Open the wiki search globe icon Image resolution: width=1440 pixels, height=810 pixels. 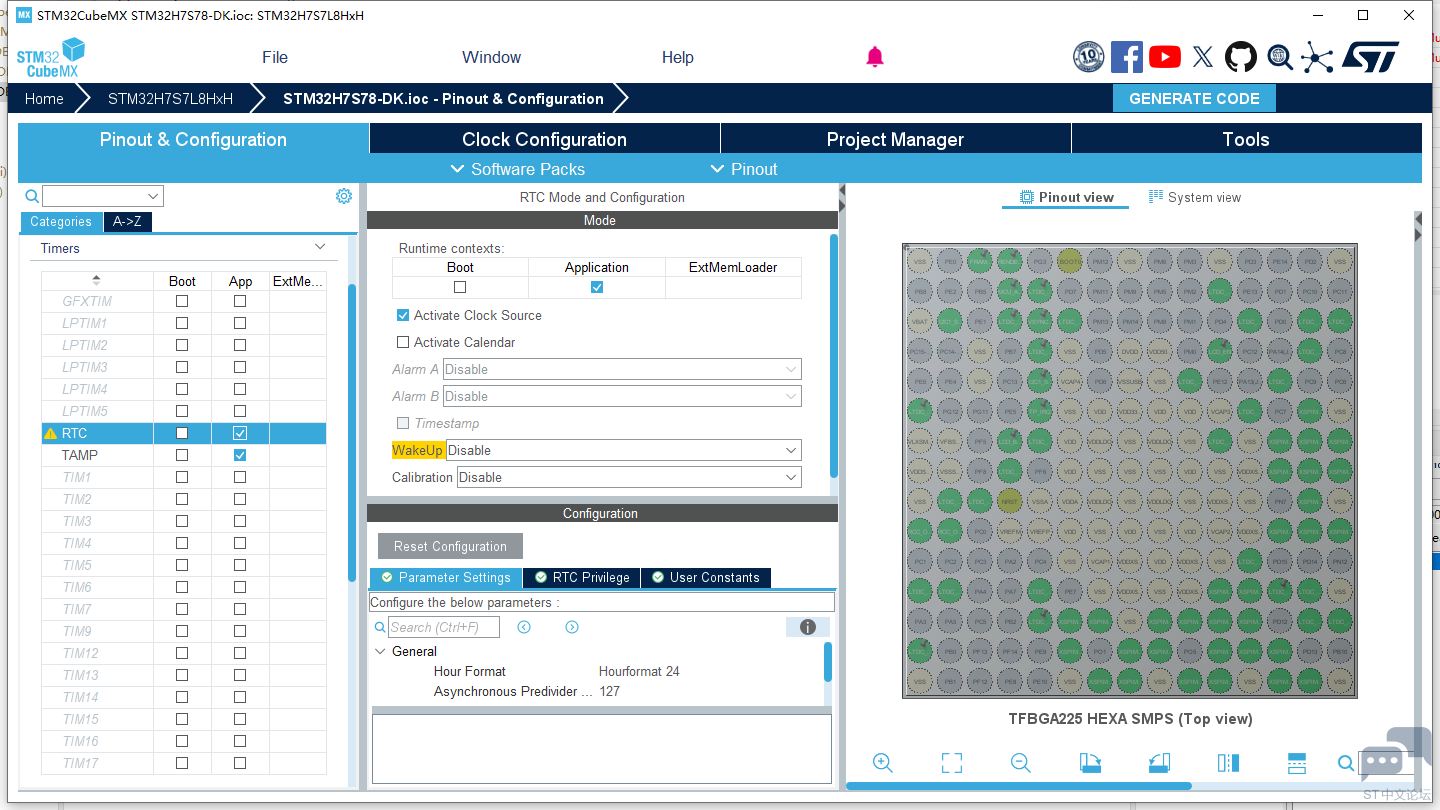pyautogui.click(x=1280, y=57)
